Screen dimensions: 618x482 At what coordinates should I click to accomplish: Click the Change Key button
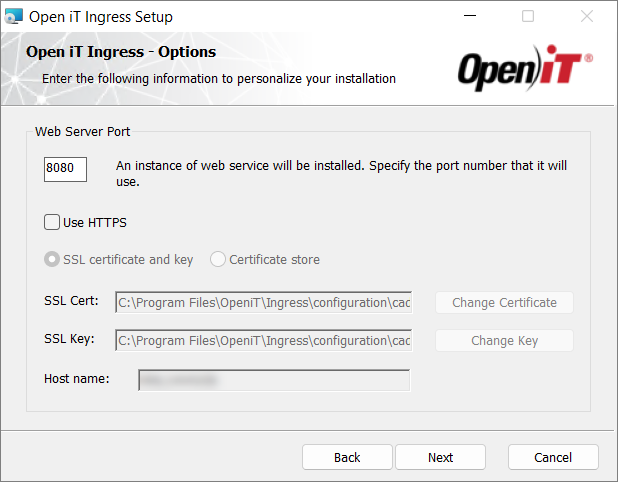(504, 341)
